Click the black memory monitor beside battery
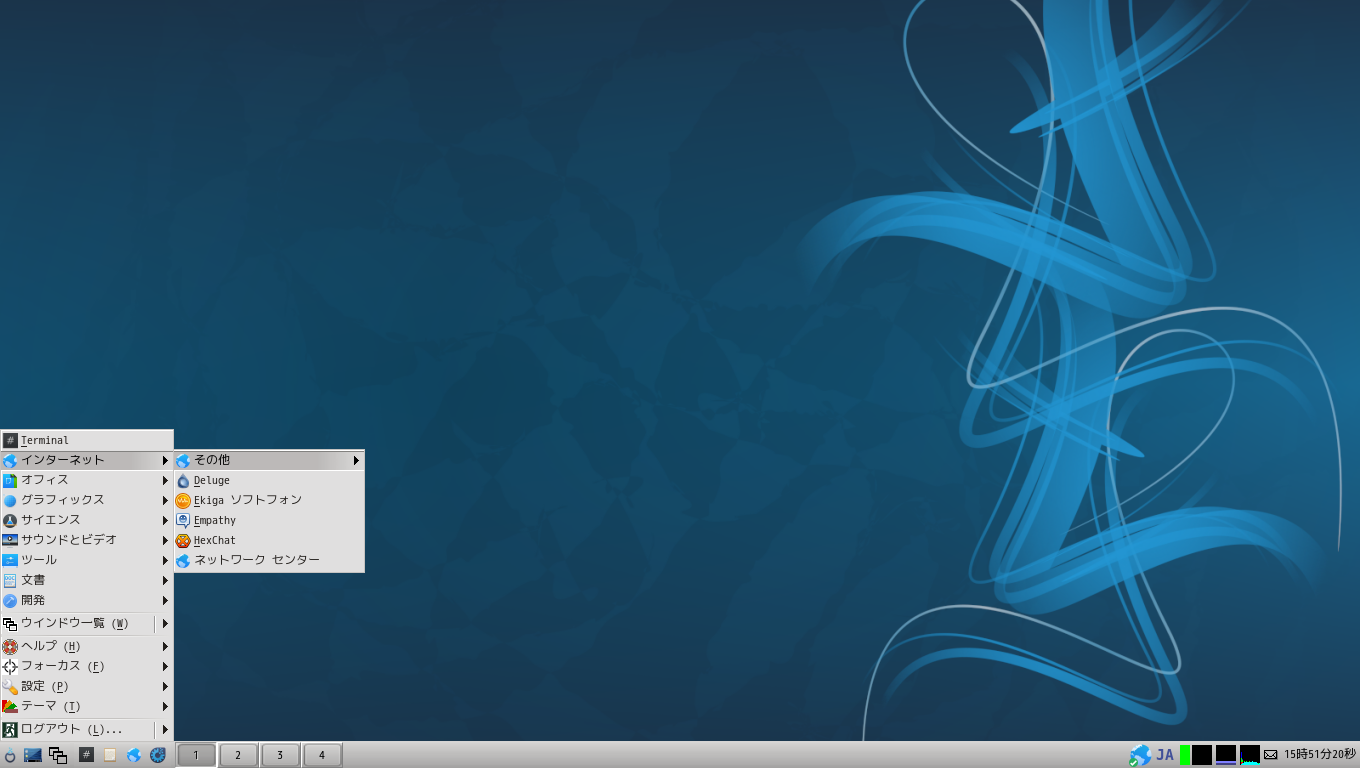 [x=1202, y=755]
